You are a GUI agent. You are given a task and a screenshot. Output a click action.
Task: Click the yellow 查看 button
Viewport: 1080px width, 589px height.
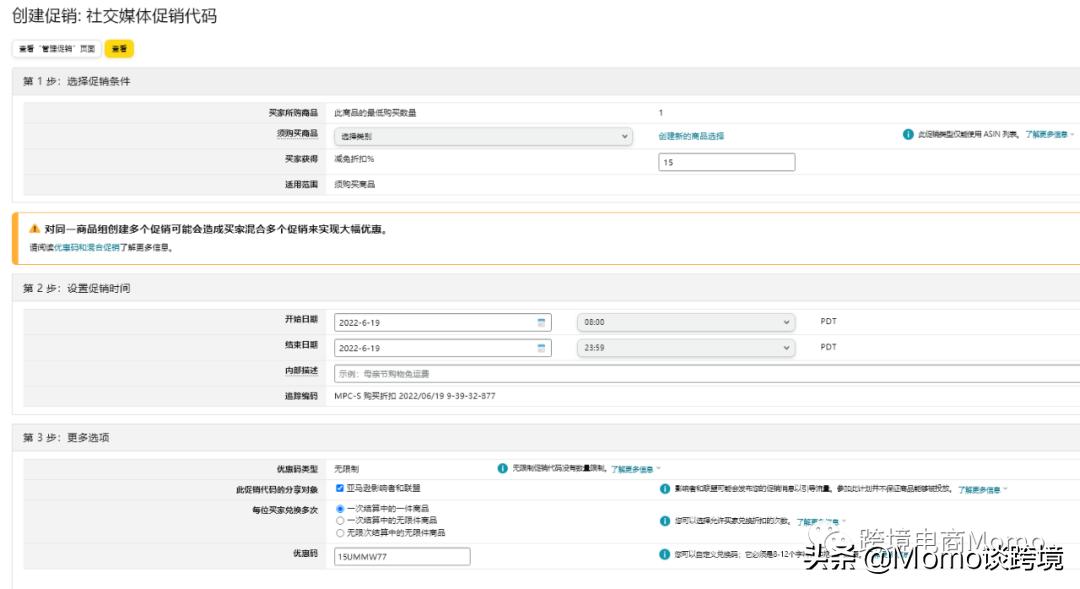tap(118, 47)
